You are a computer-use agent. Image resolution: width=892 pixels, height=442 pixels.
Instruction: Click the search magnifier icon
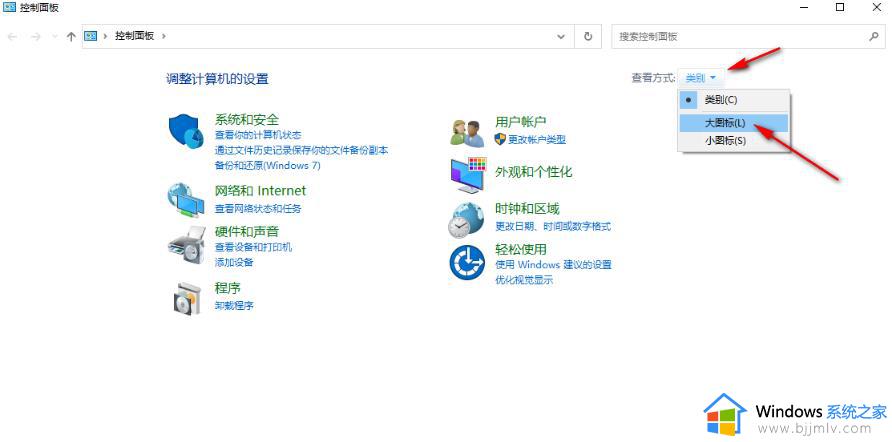point(874,36)
